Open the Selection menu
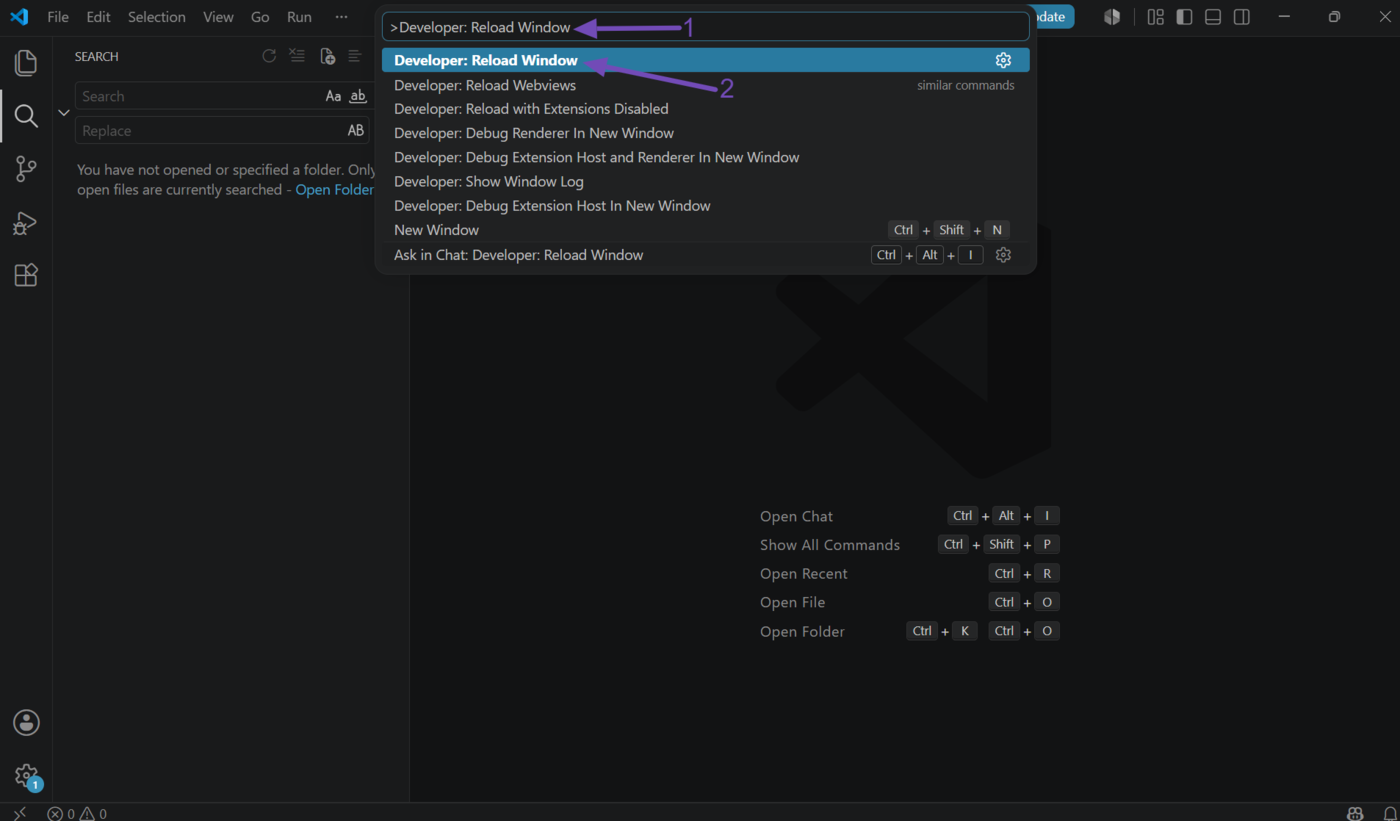The width and height of the screenshot is (1400, 821). pos(156,17)
